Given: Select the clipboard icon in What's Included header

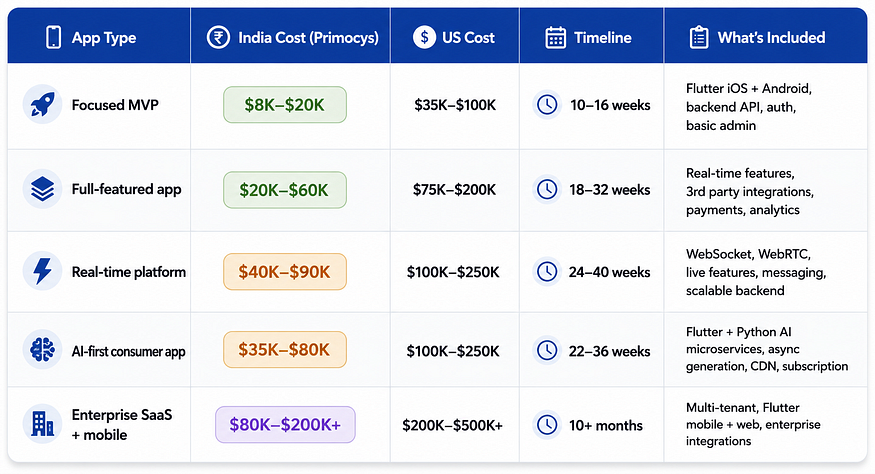Looking at the screenshot, I should coord(699,37).
